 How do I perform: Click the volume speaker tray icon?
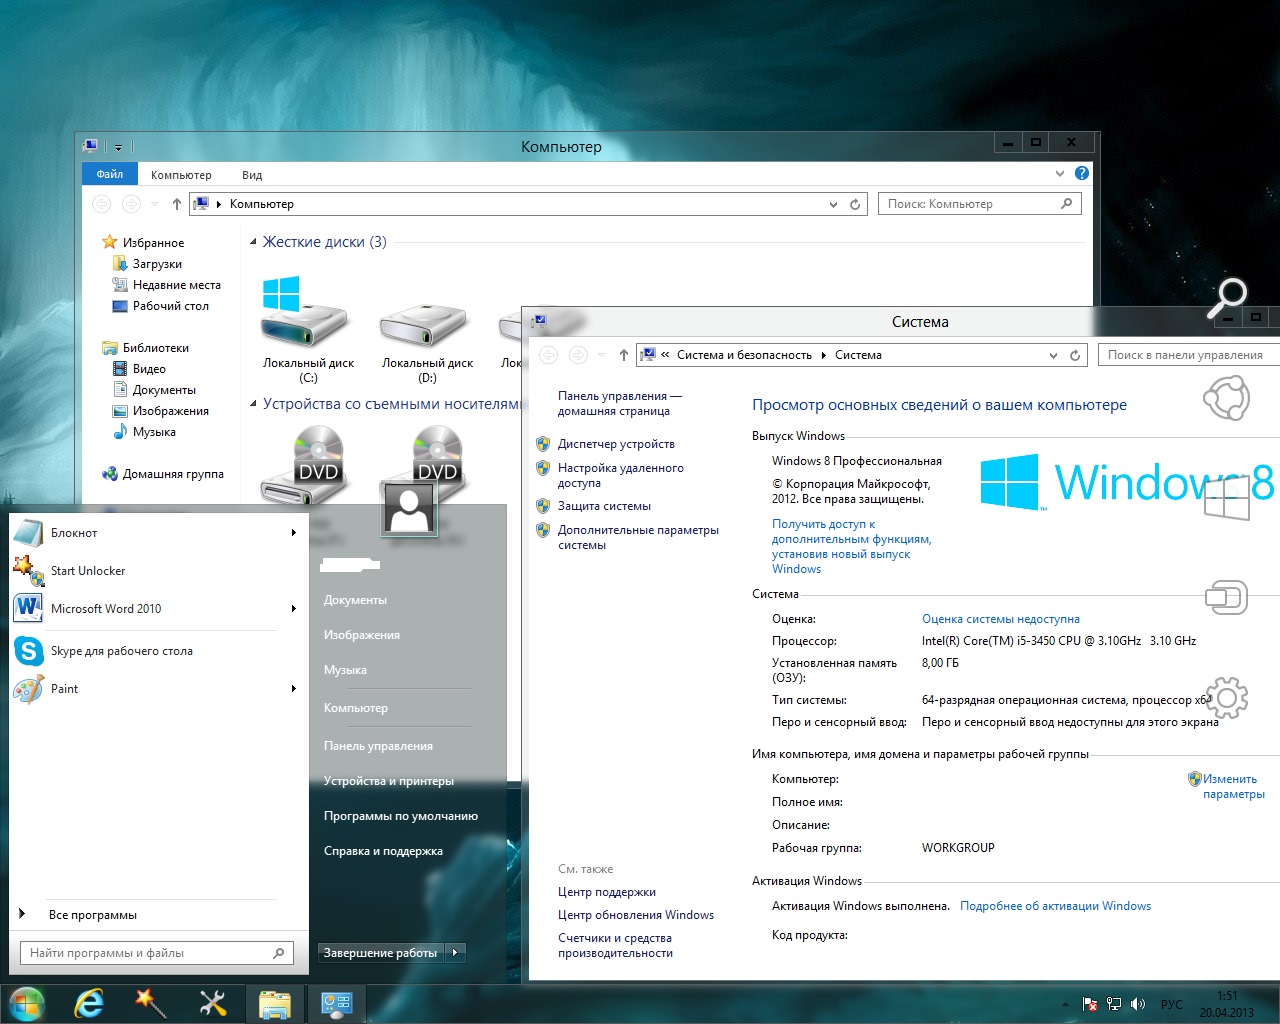click(x=1136, y=1004)
